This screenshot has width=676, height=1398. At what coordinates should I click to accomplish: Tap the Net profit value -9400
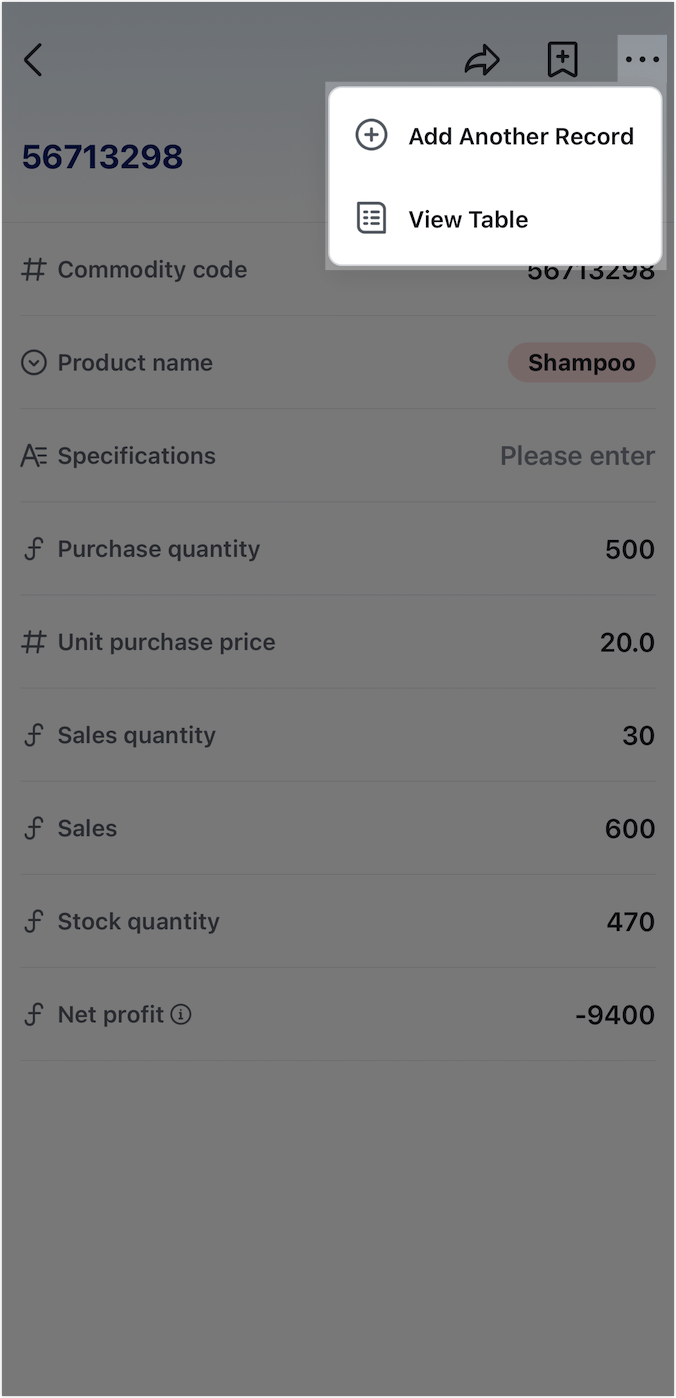click(x=615, y=1015)
